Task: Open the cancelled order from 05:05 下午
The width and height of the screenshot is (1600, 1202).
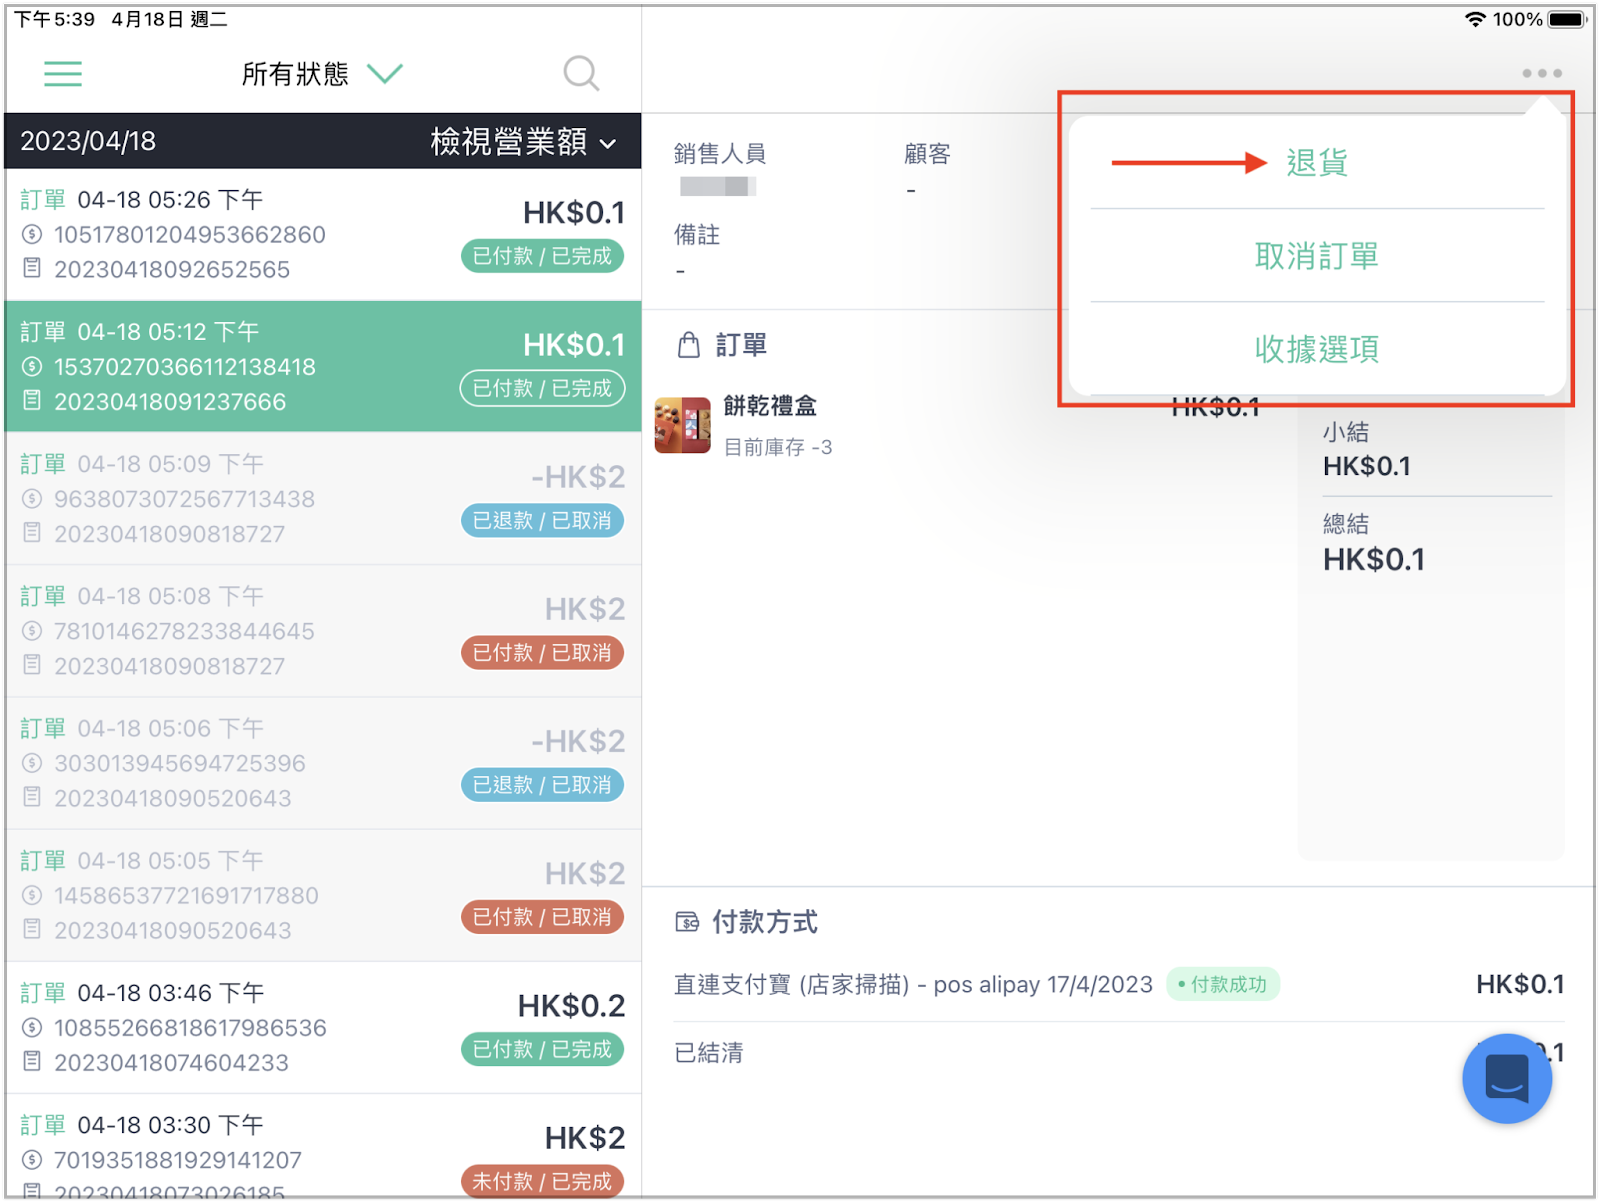Action: click(x=323, y=896)
